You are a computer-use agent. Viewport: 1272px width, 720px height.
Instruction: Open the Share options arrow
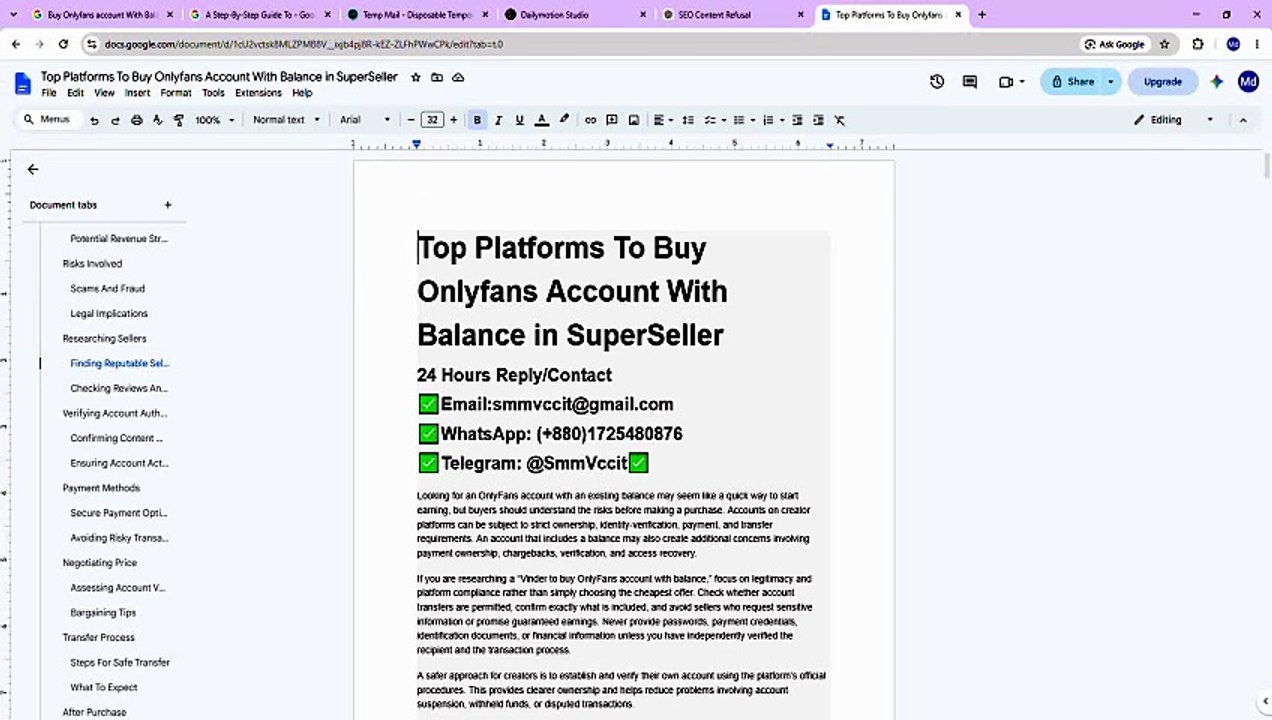point(1110,82)
